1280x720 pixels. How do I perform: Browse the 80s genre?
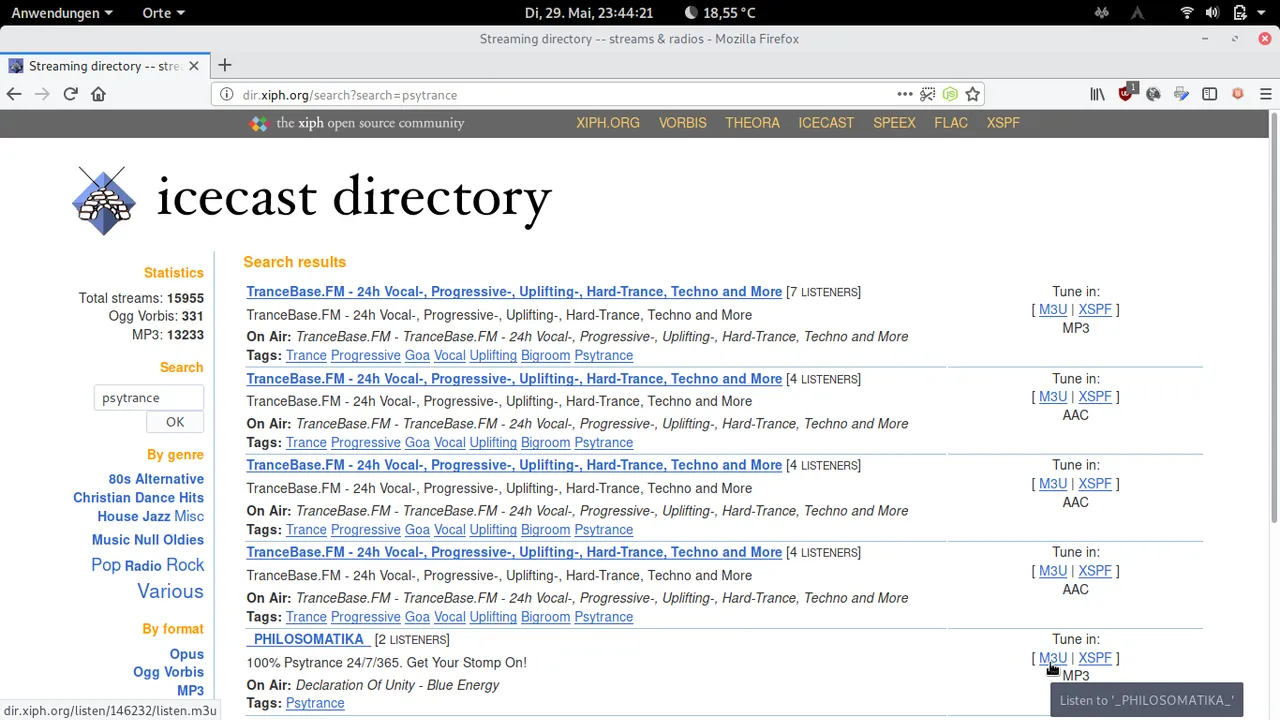[x=119, y=479]
